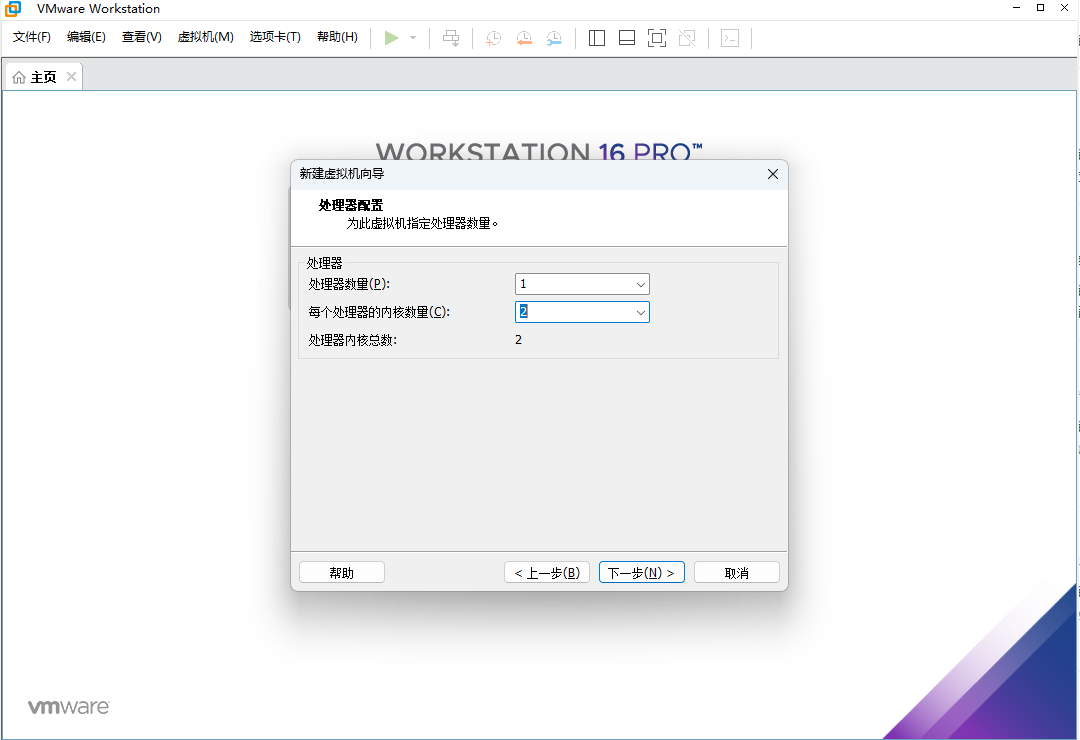
Task: Toggle the thumbnail bar view icon
Action: [x=627, y=38]
